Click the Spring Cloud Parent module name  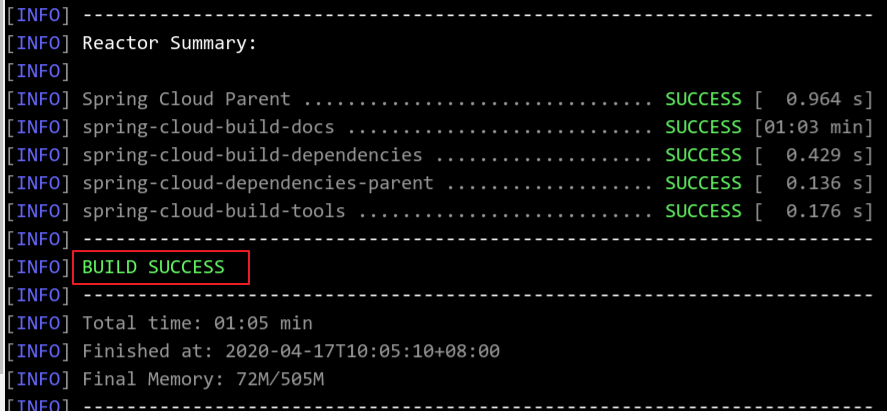pos(186,99)
